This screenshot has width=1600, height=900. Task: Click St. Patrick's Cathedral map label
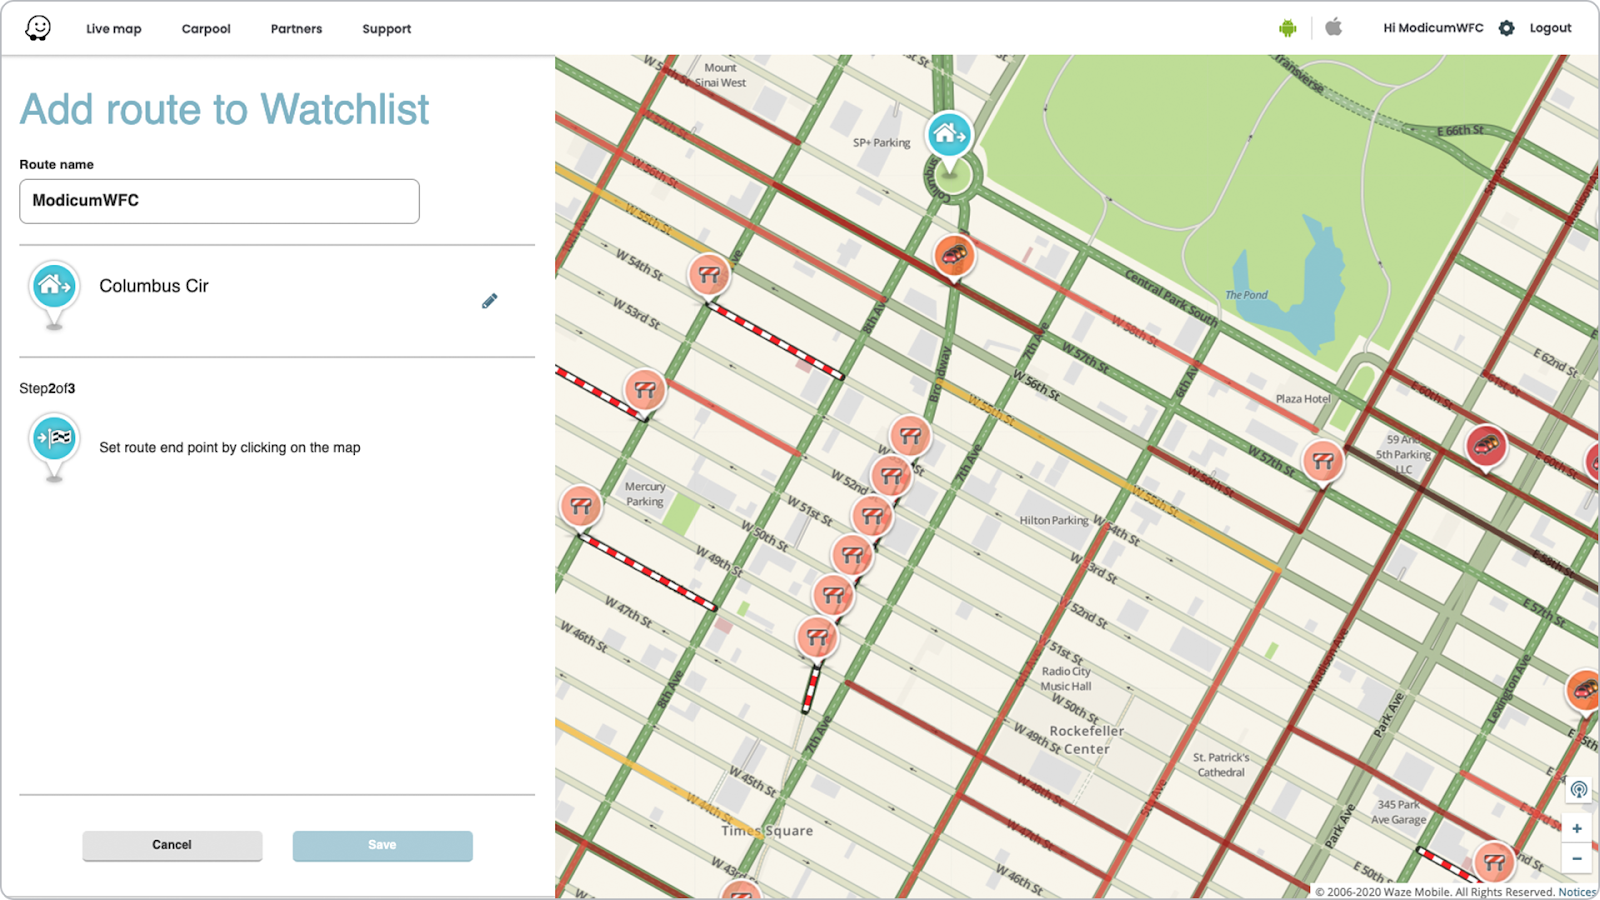(x=1221, y=765)
